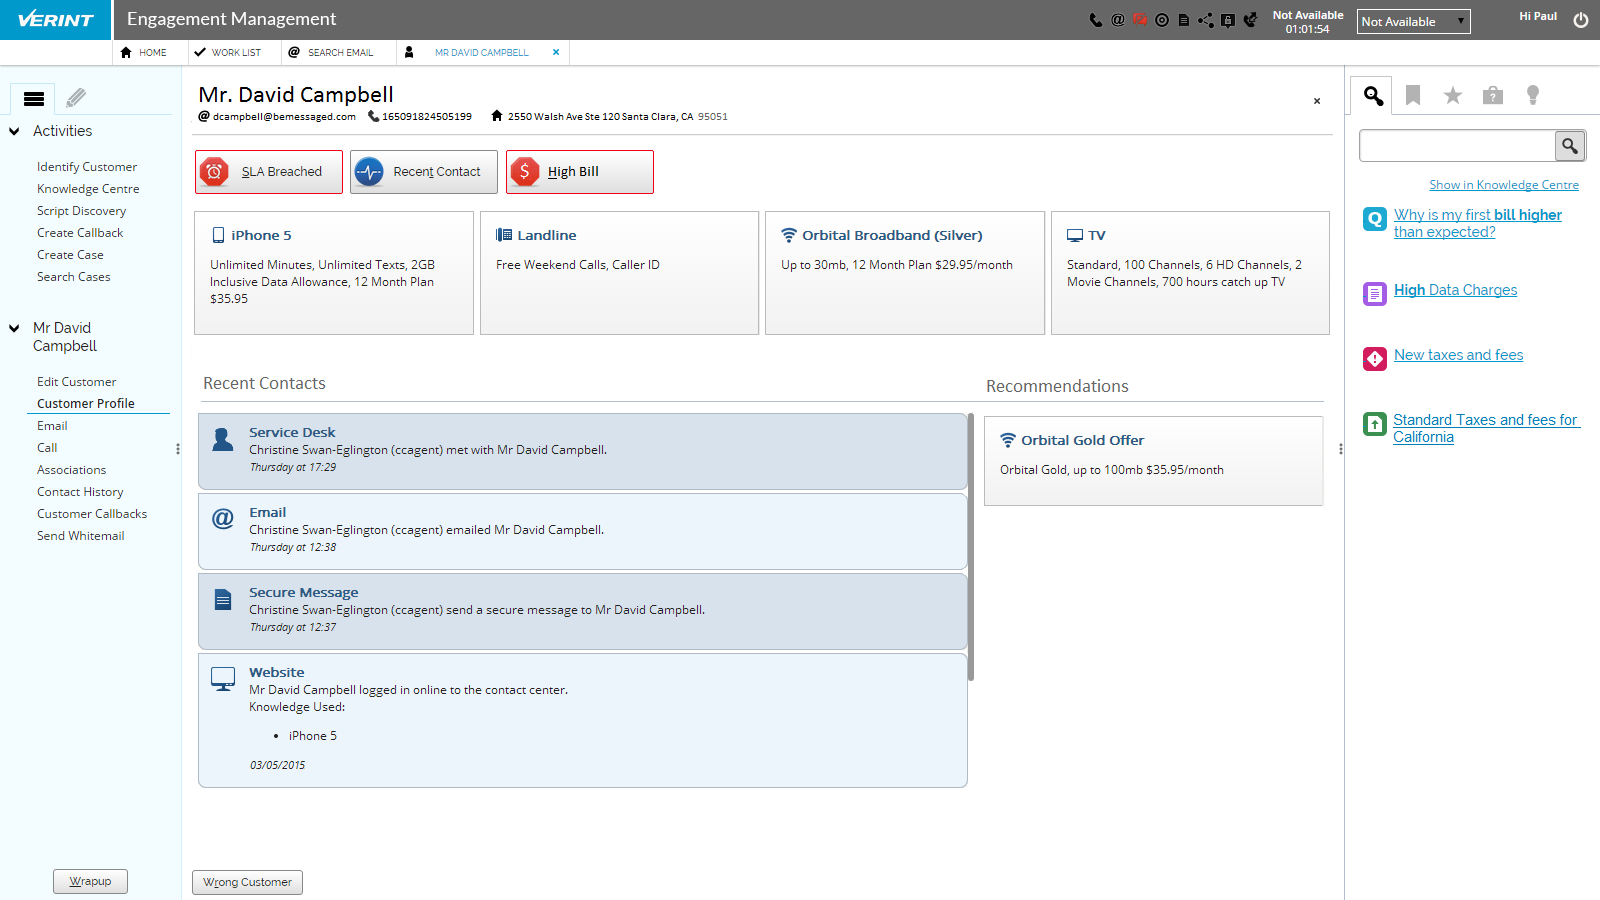Open the favorites star icon on the right panel
Screen dimensions: 1600x900
coord(1452,94)
